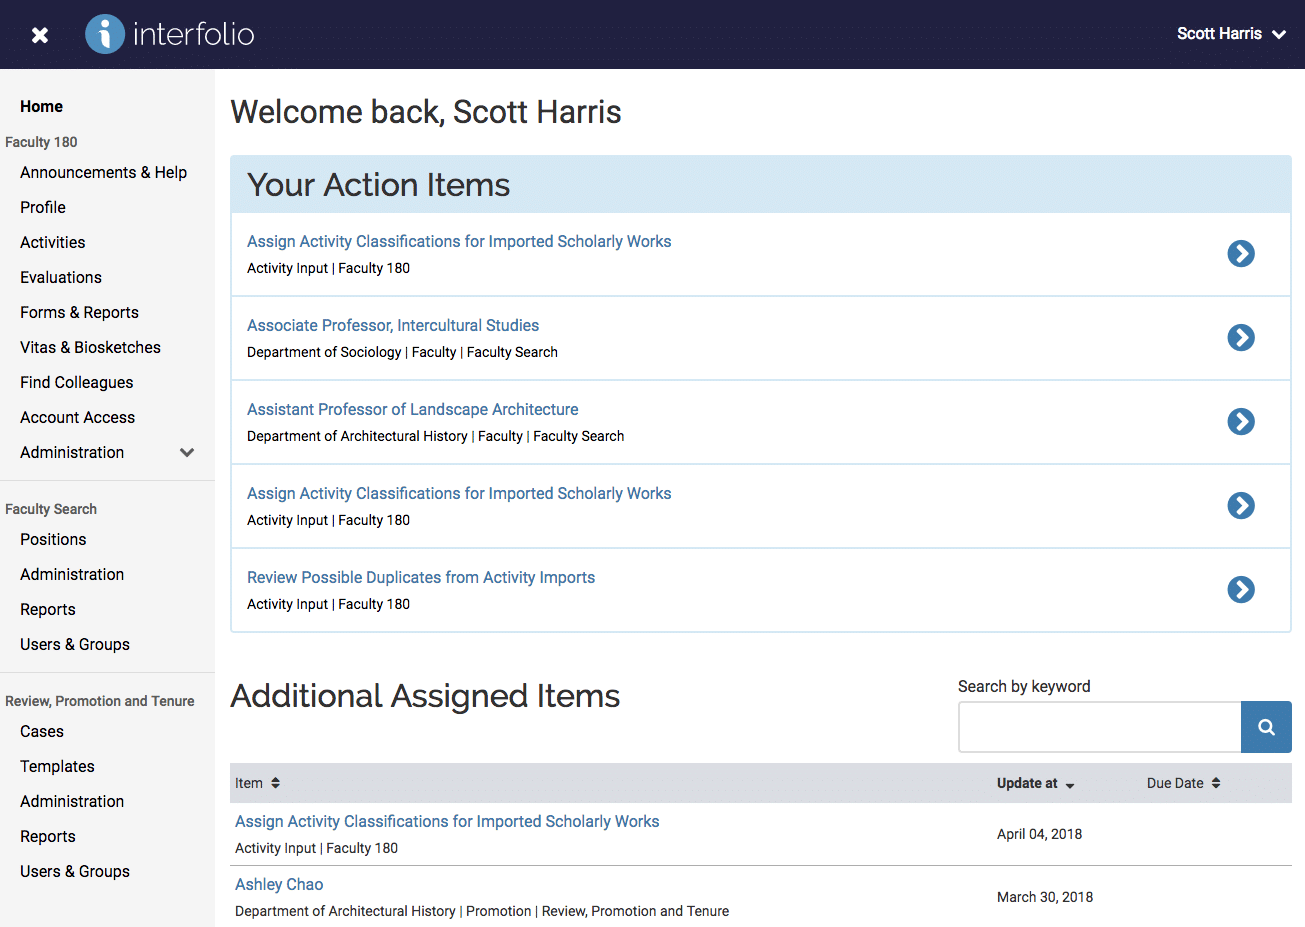
Task: Close the sidebar with the X icon
Action: (x=40, y=35)
